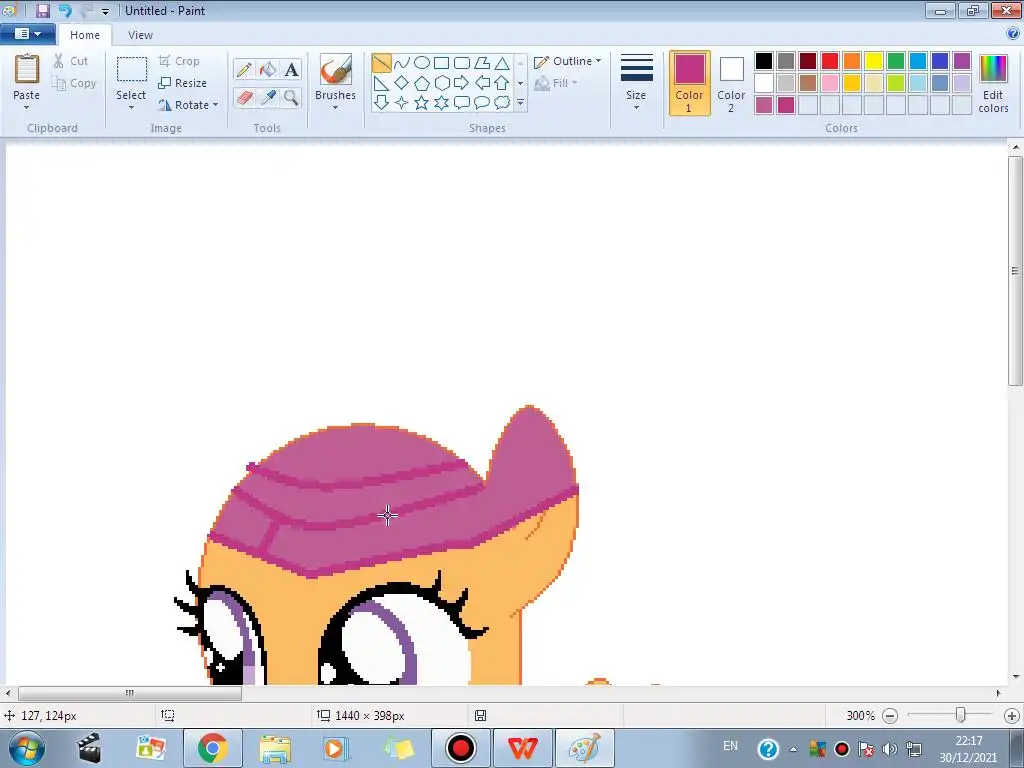Choose the Four-point star shape
This screenshot has height=768, width=1024.
tap(402, 103)
